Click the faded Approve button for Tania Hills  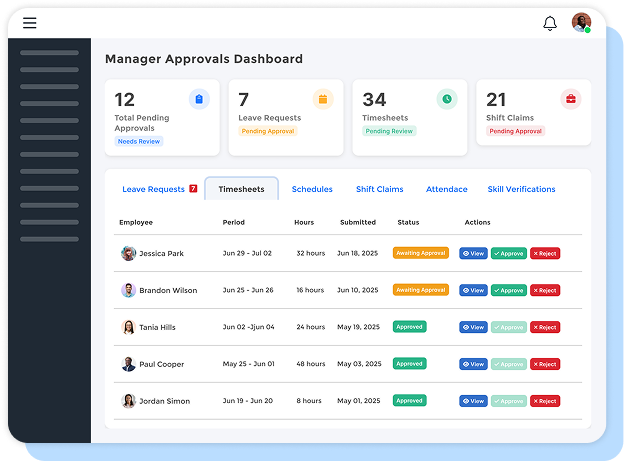point(509,327)
